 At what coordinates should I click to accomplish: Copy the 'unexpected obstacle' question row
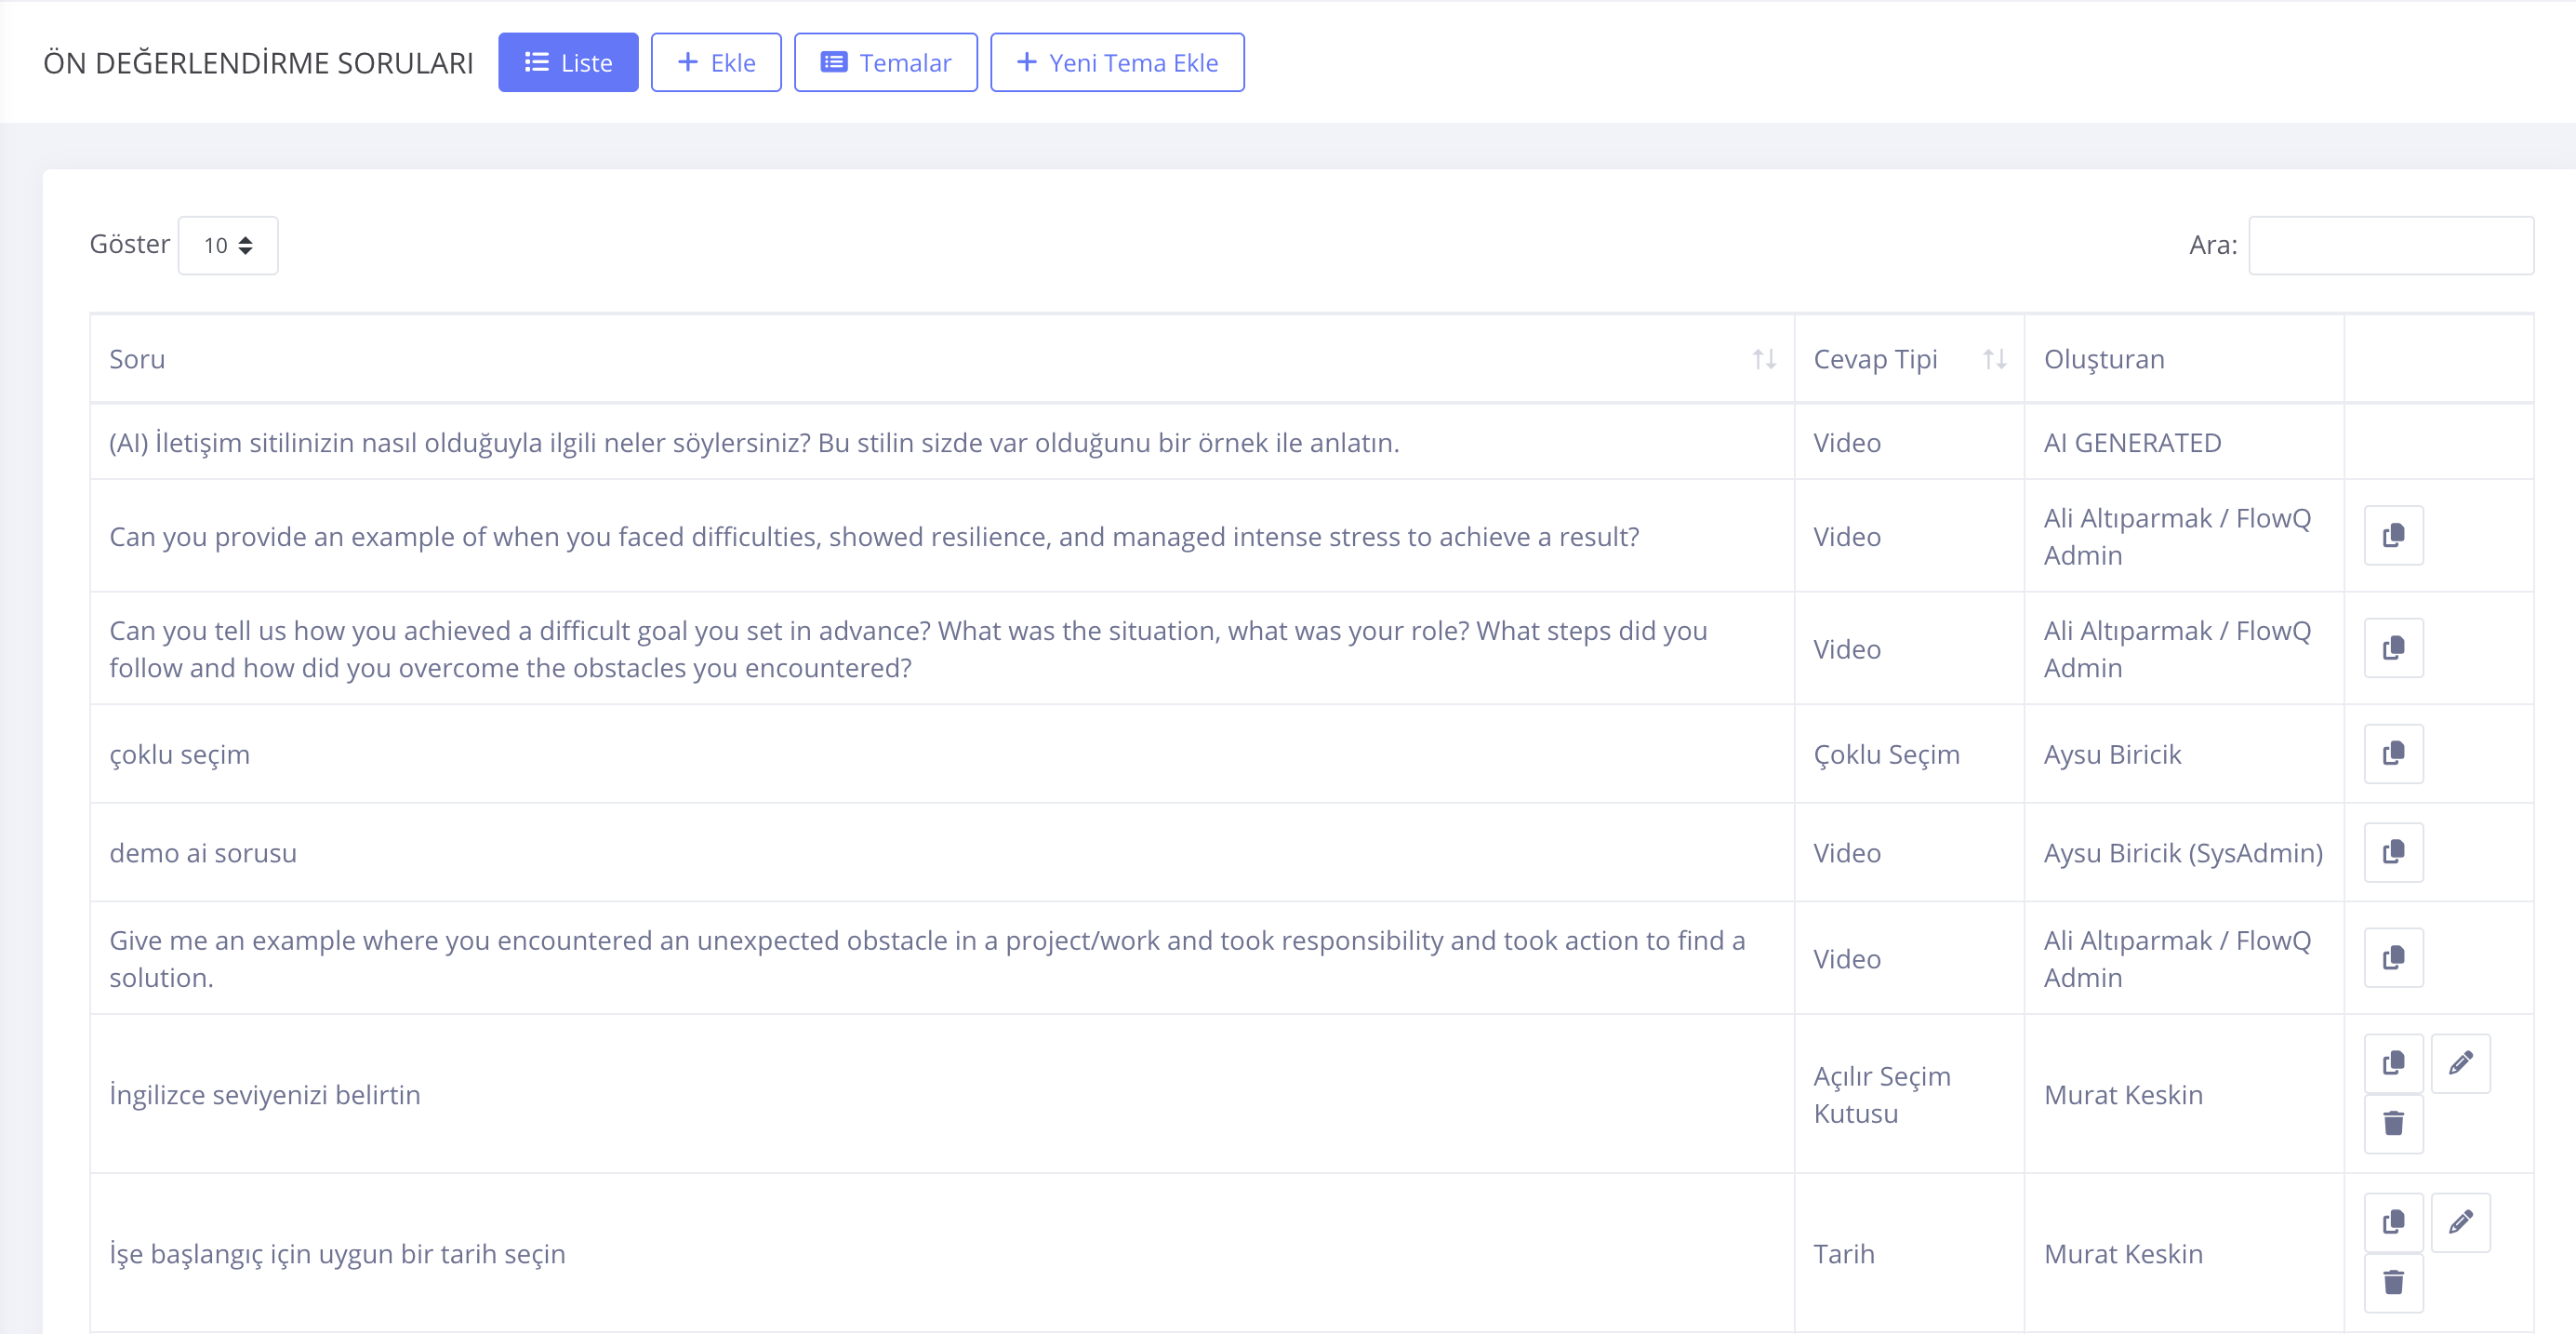point(2393,958)
